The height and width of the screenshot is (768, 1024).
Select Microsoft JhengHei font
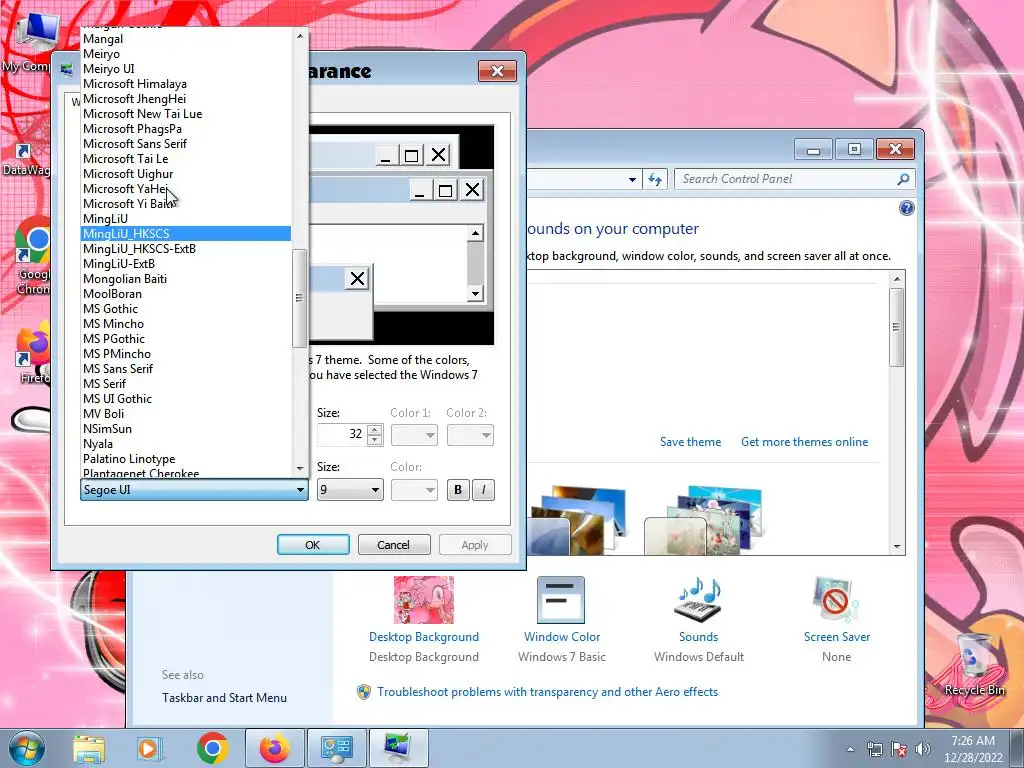pos(186,99)
